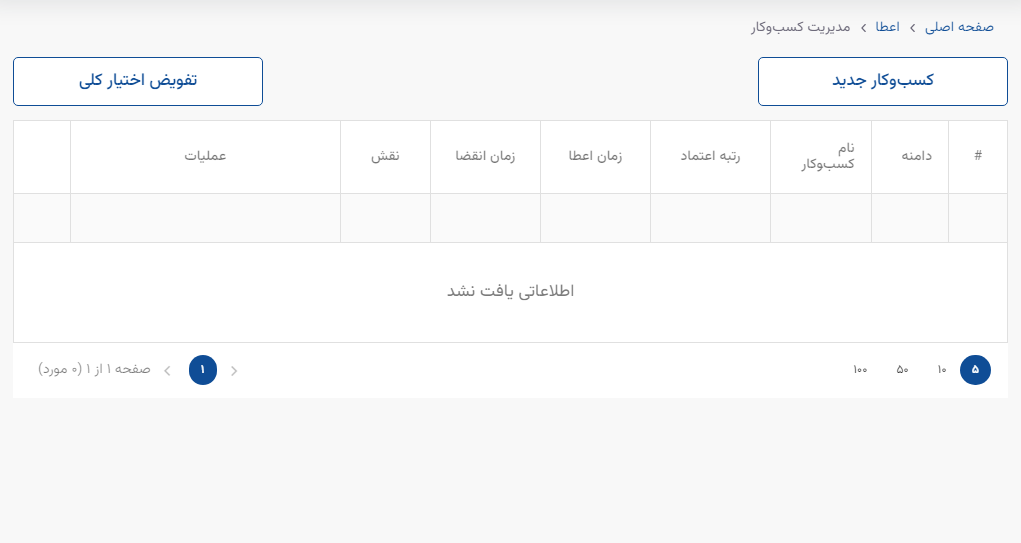The width and height of the screenshot is (1021, 543).
Task: Go to صفحه اصلی breadcrumb link
Action: [959, 27]
